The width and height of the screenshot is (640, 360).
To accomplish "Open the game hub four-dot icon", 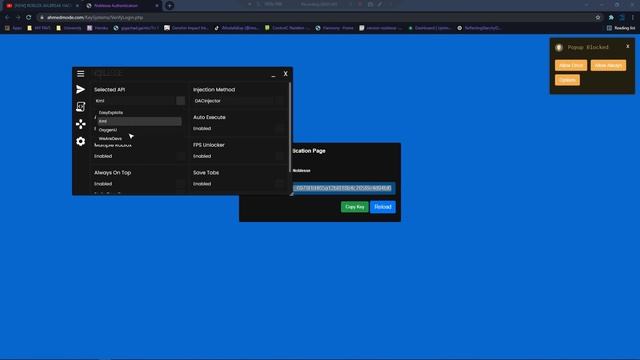I will tap(80, 124).
